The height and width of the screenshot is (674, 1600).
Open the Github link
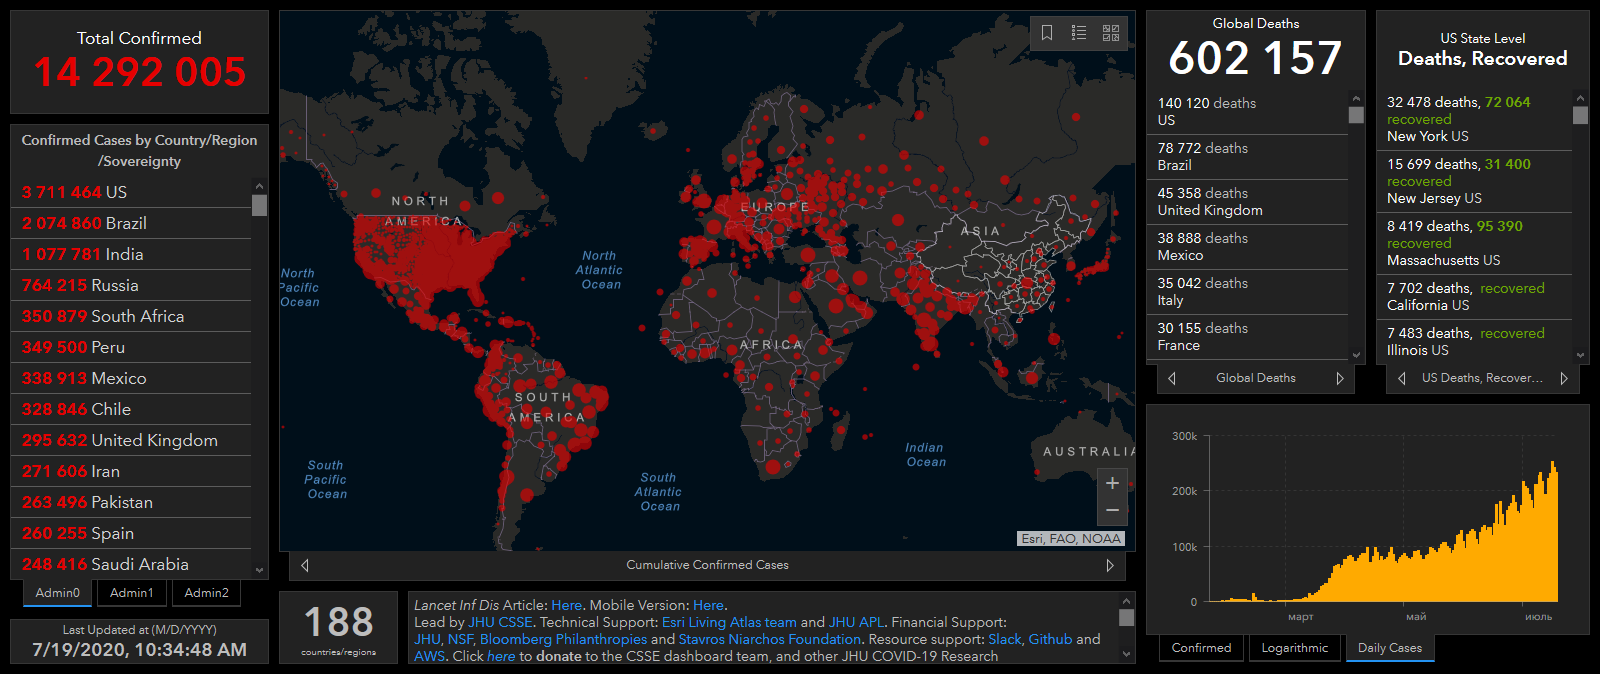coord(1050,639)
